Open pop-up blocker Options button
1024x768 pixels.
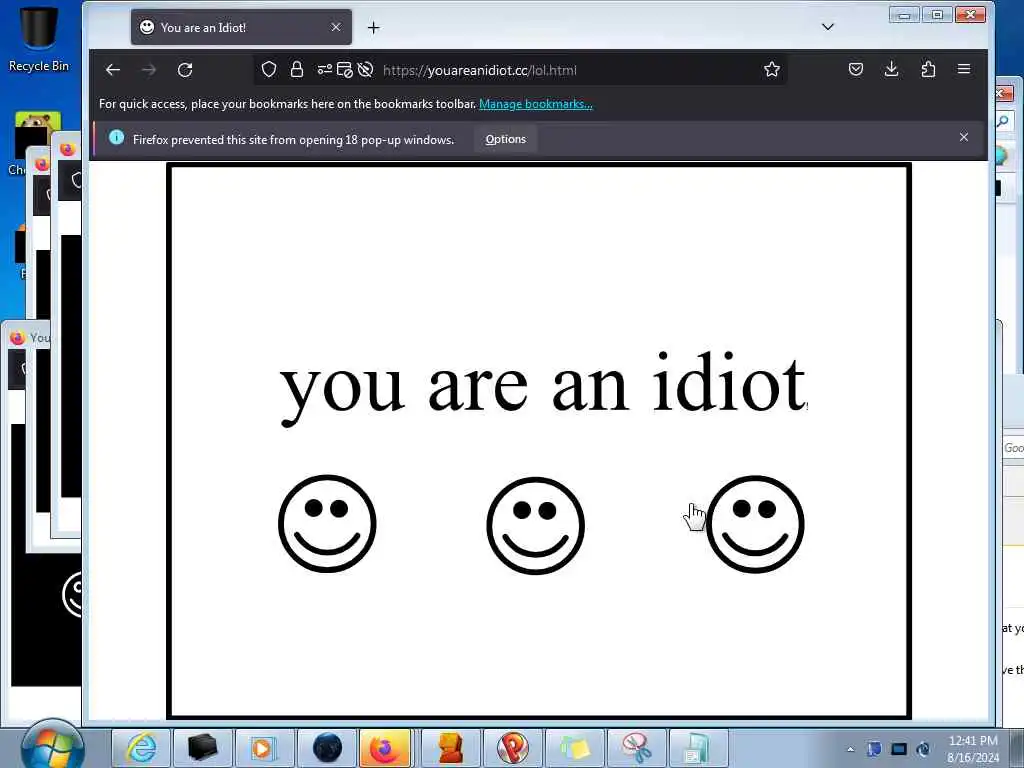click(505, 139)
